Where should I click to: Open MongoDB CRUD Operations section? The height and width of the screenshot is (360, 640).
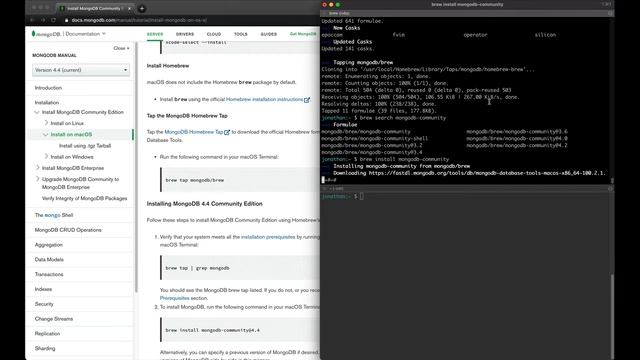click(68, 230)
